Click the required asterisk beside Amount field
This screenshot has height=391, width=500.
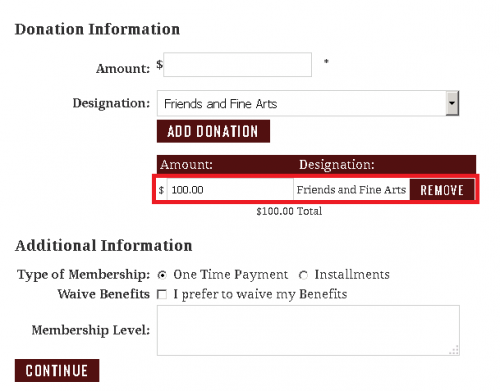(x=326, y=61)
